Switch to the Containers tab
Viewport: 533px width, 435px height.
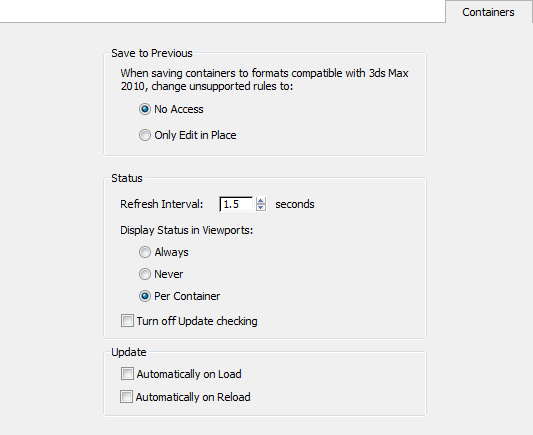click(488, 12)
